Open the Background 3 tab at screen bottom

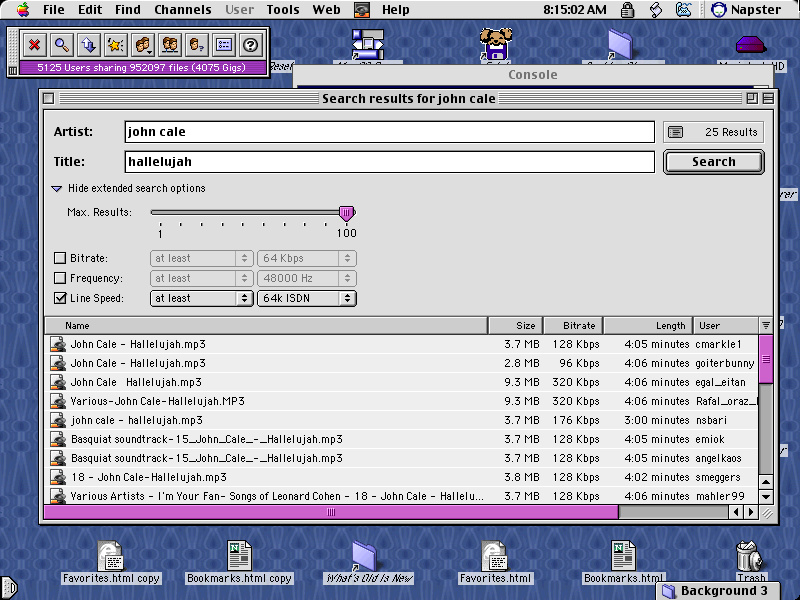coord(718,591)
